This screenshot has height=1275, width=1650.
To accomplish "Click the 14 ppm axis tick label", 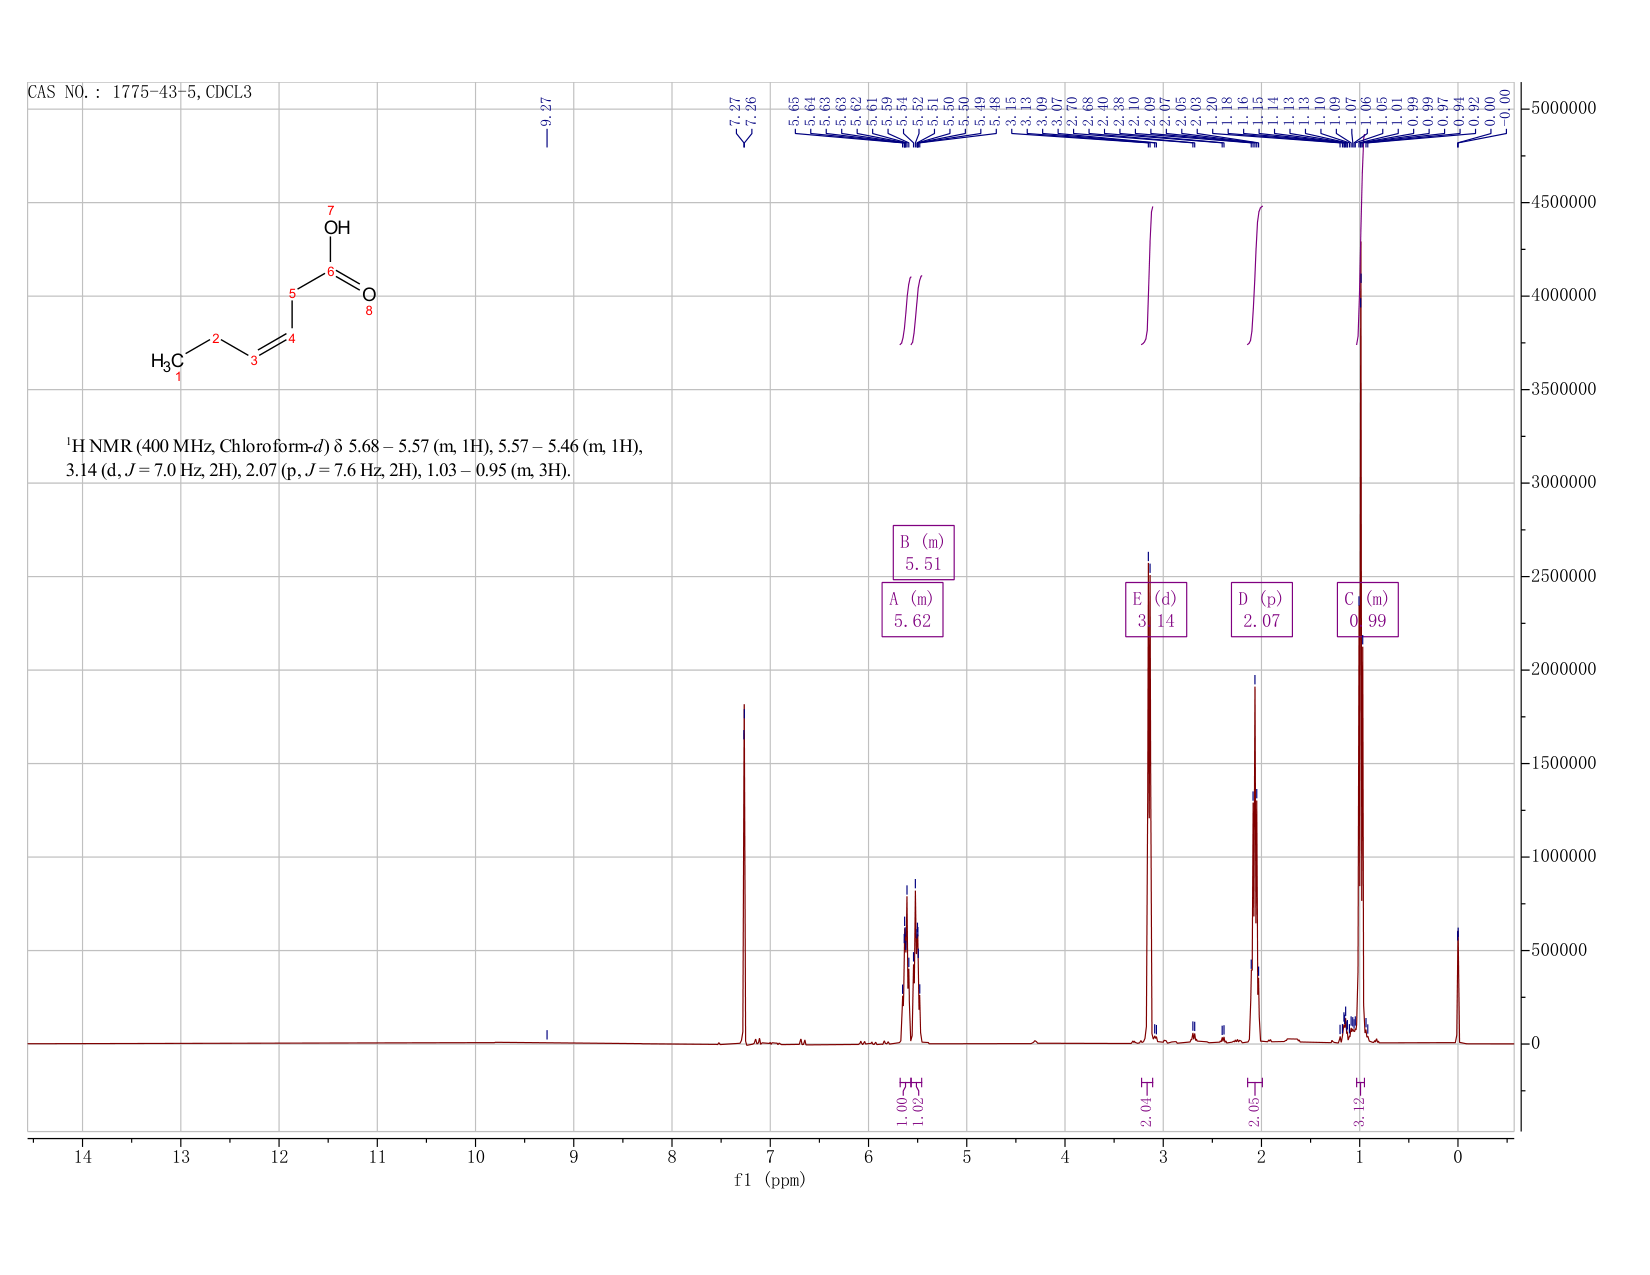I will [82, 1157].
